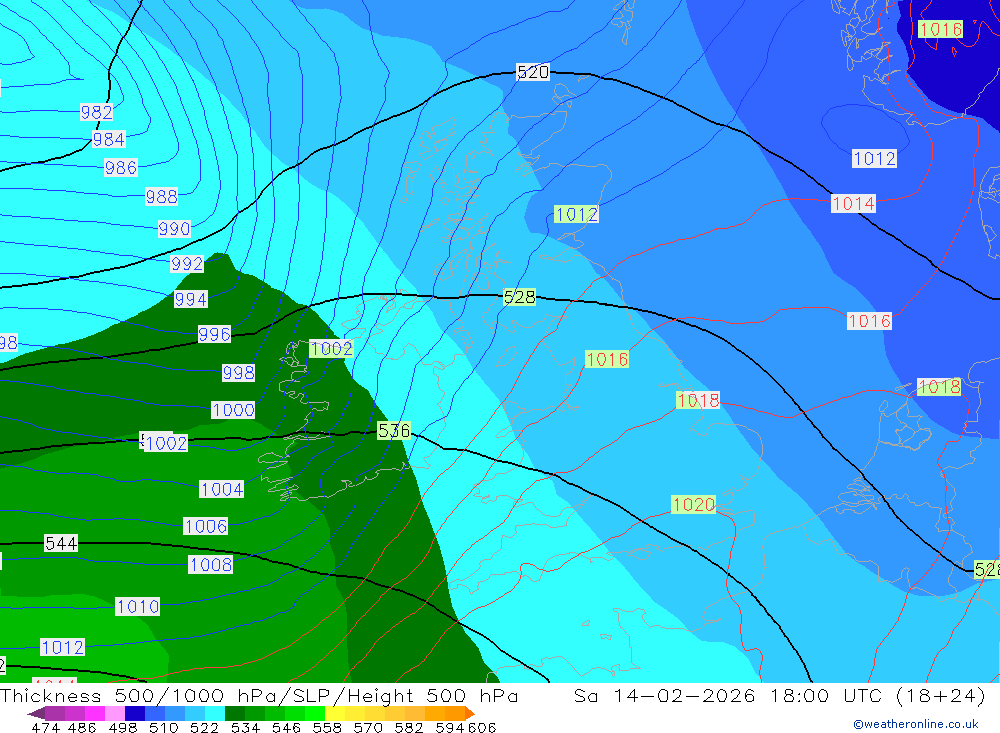Click the cyan legend swatch above 522

[215, 714]
